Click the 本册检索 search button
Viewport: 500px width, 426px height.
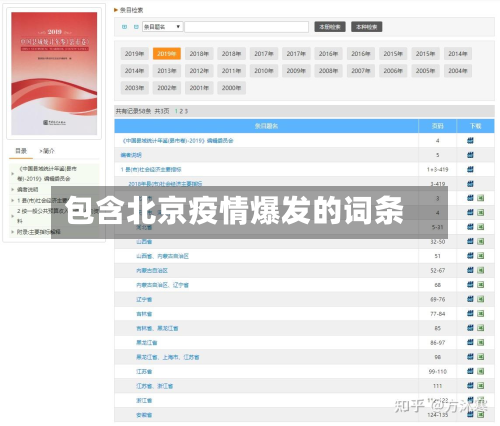click(x=330, y=27)
